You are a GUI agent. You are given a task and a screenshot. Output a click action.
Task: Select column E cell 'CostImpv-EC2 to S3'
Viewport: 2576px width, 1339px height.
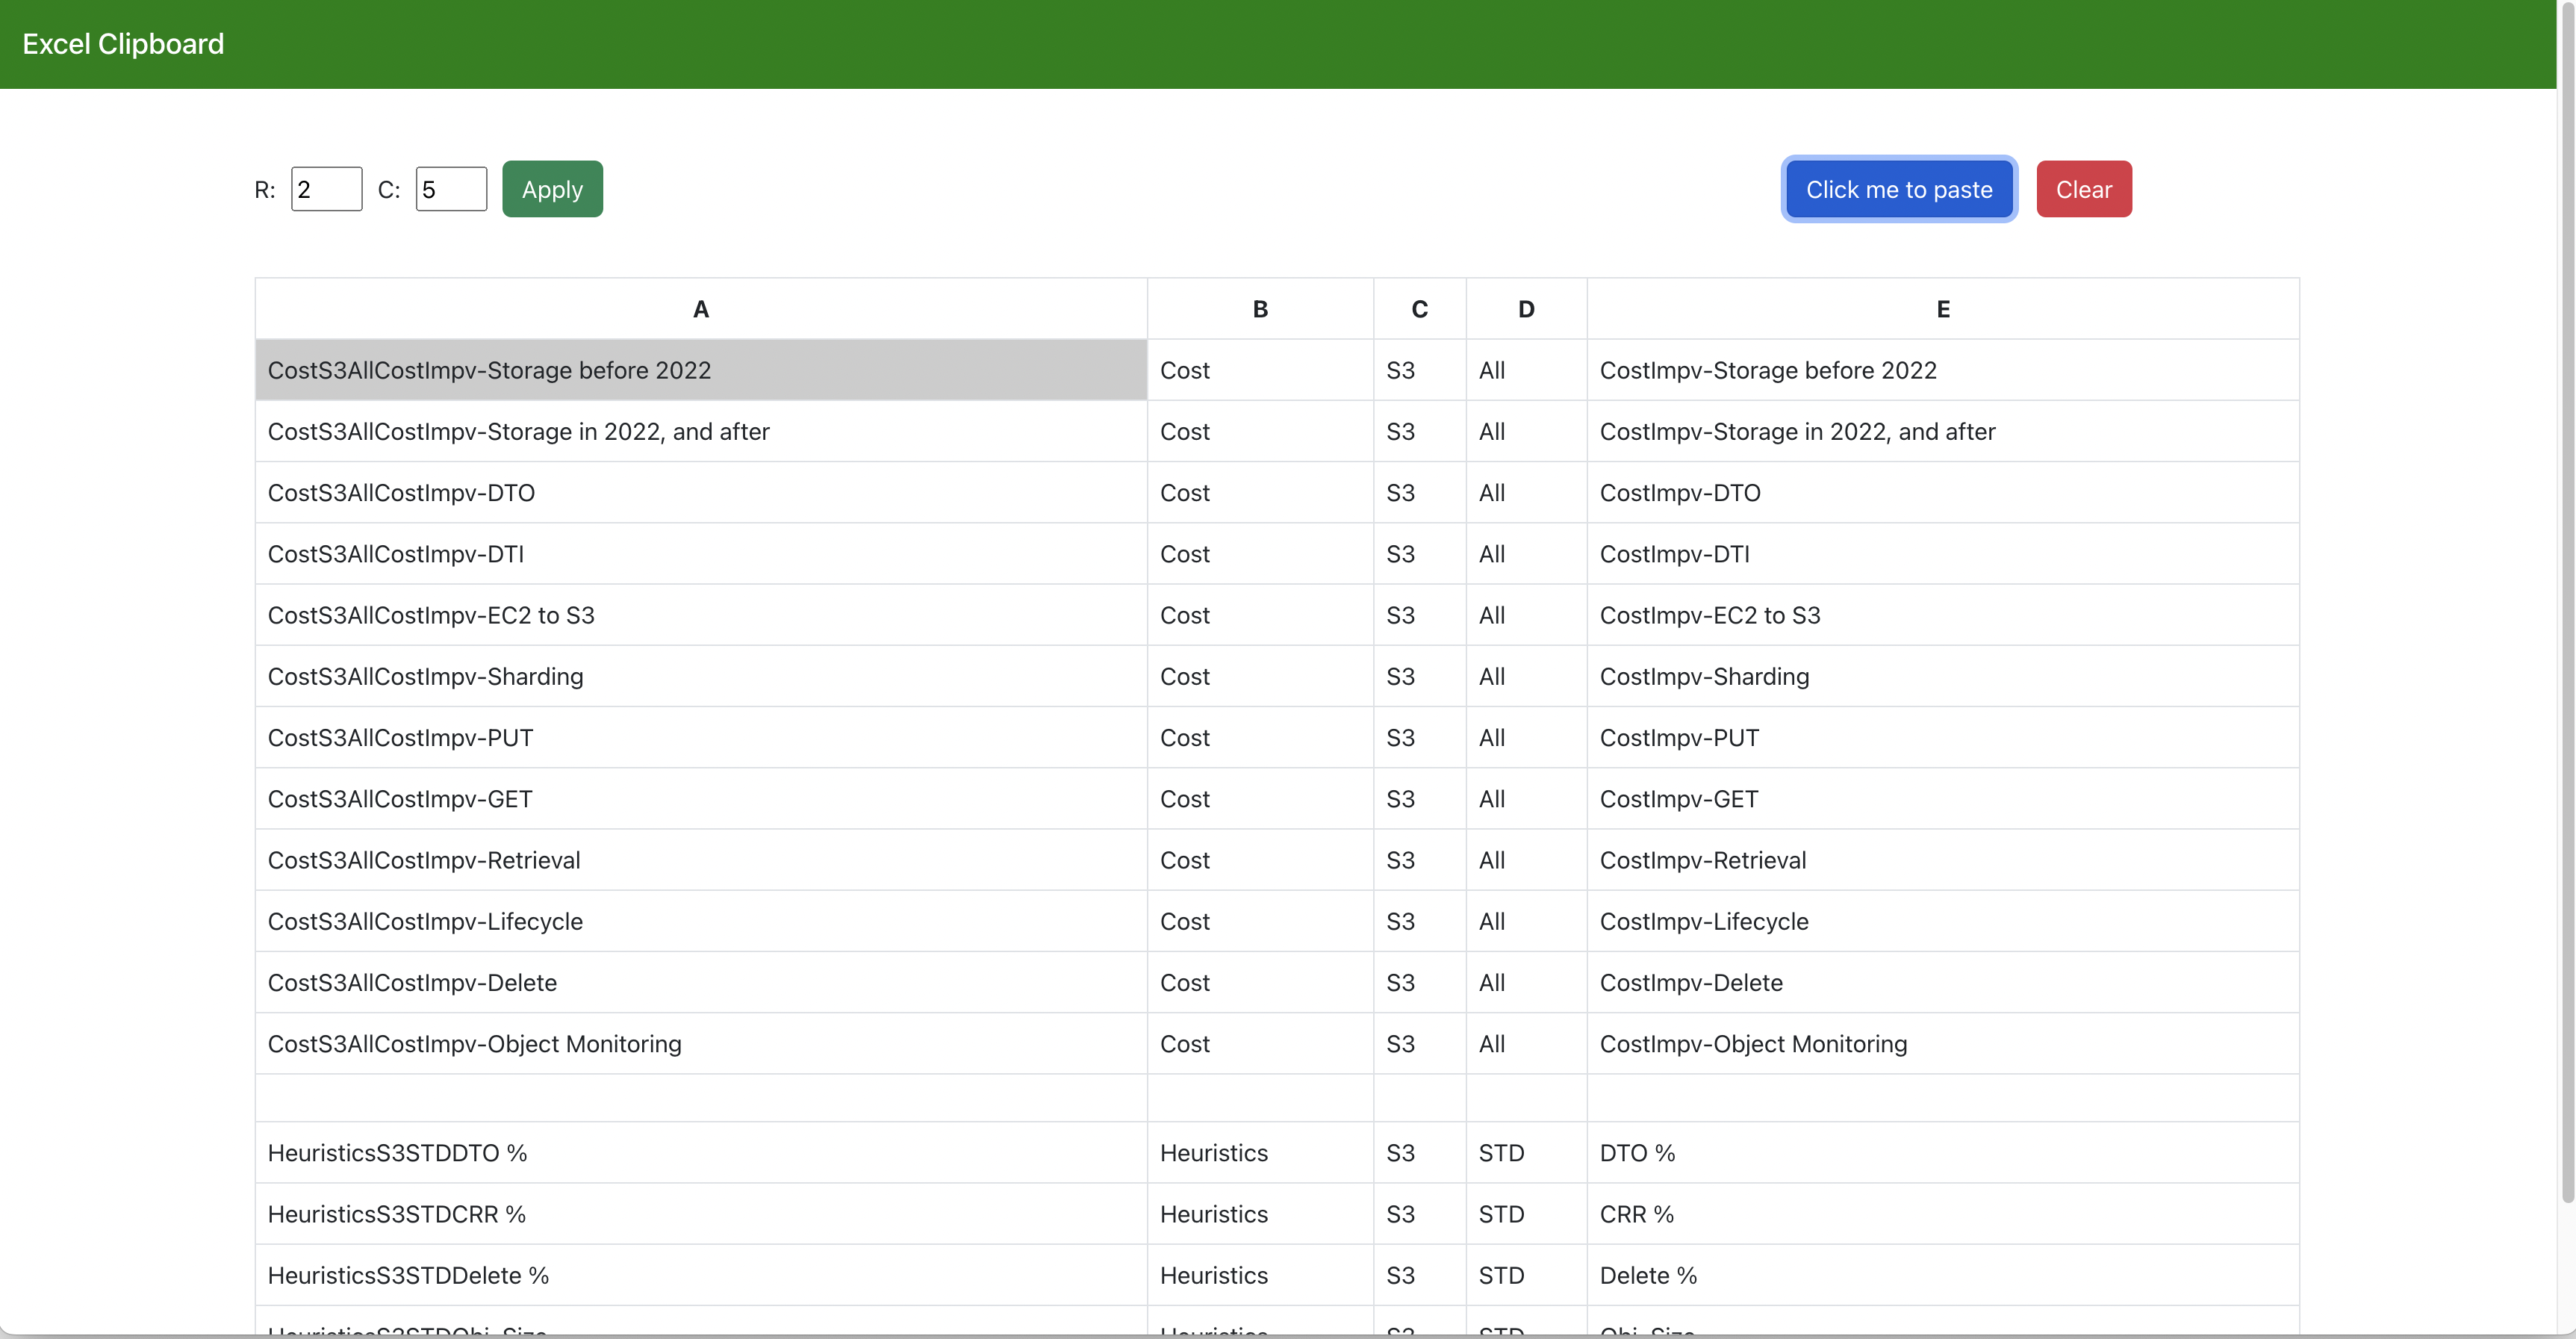1943,615
